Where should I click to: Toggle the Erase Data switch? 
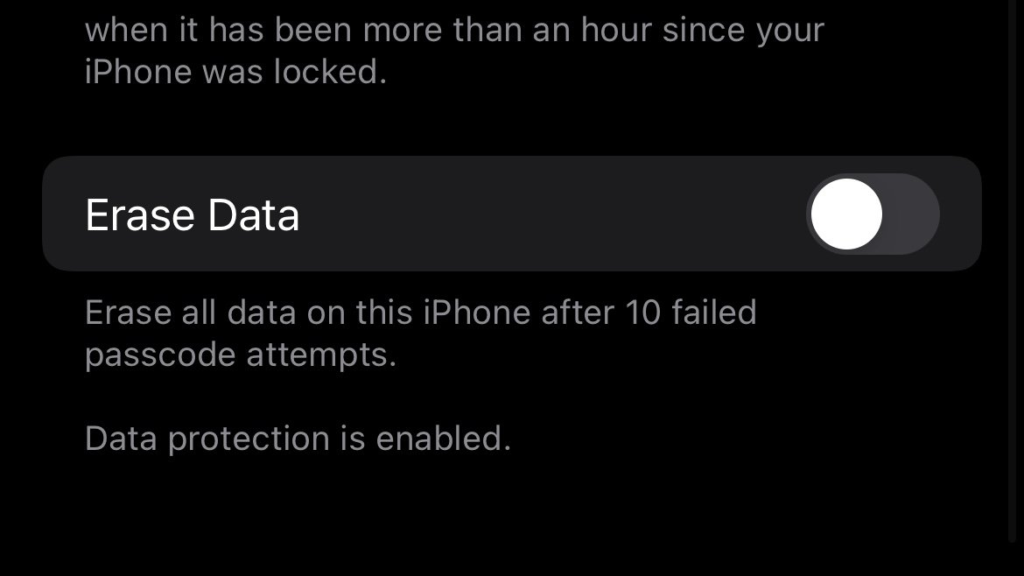click(873, 214)
